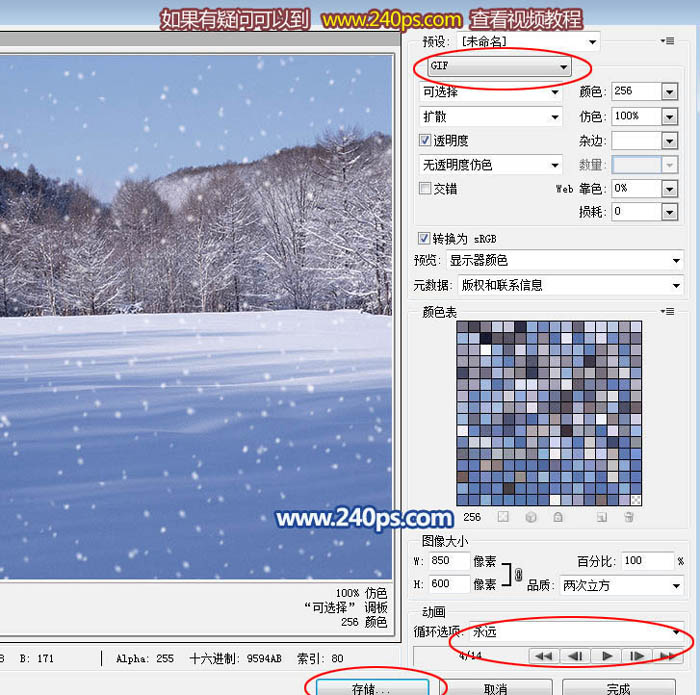The image size is (700, 695).
Task: Expand the 损耗 lossy dropdown arrow
Action: [670, 212]
